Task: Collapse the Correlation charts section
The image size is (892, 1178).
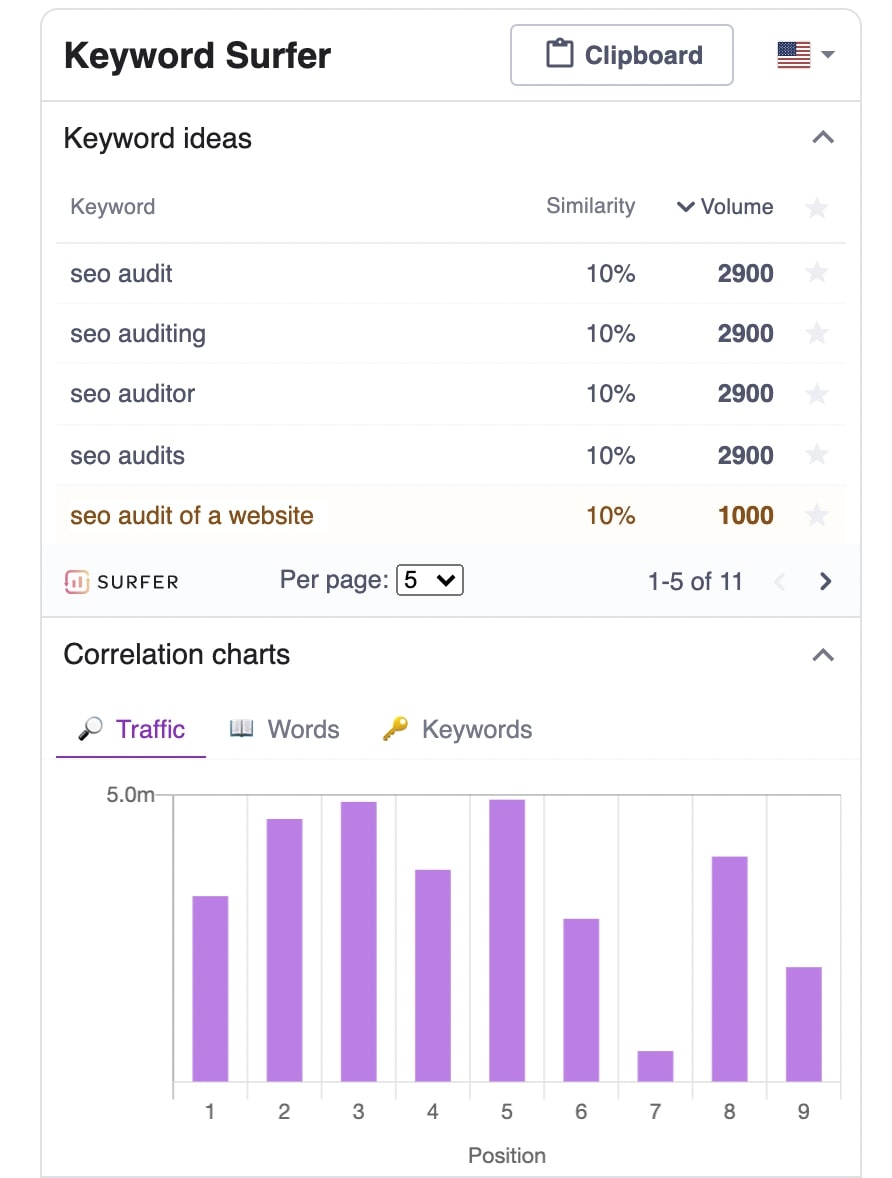Action: click(x=823, y=655)
